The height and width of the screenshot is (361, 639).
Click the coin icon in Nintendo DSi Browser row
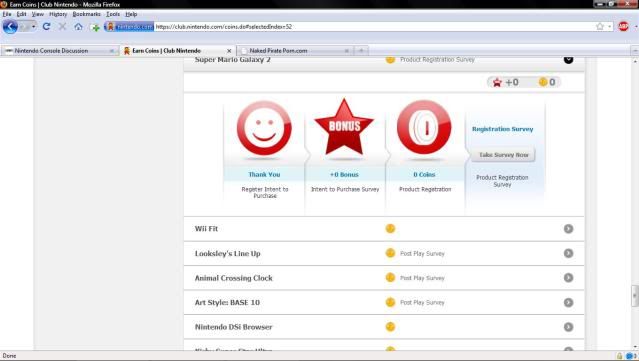click(x=390, y=327)
